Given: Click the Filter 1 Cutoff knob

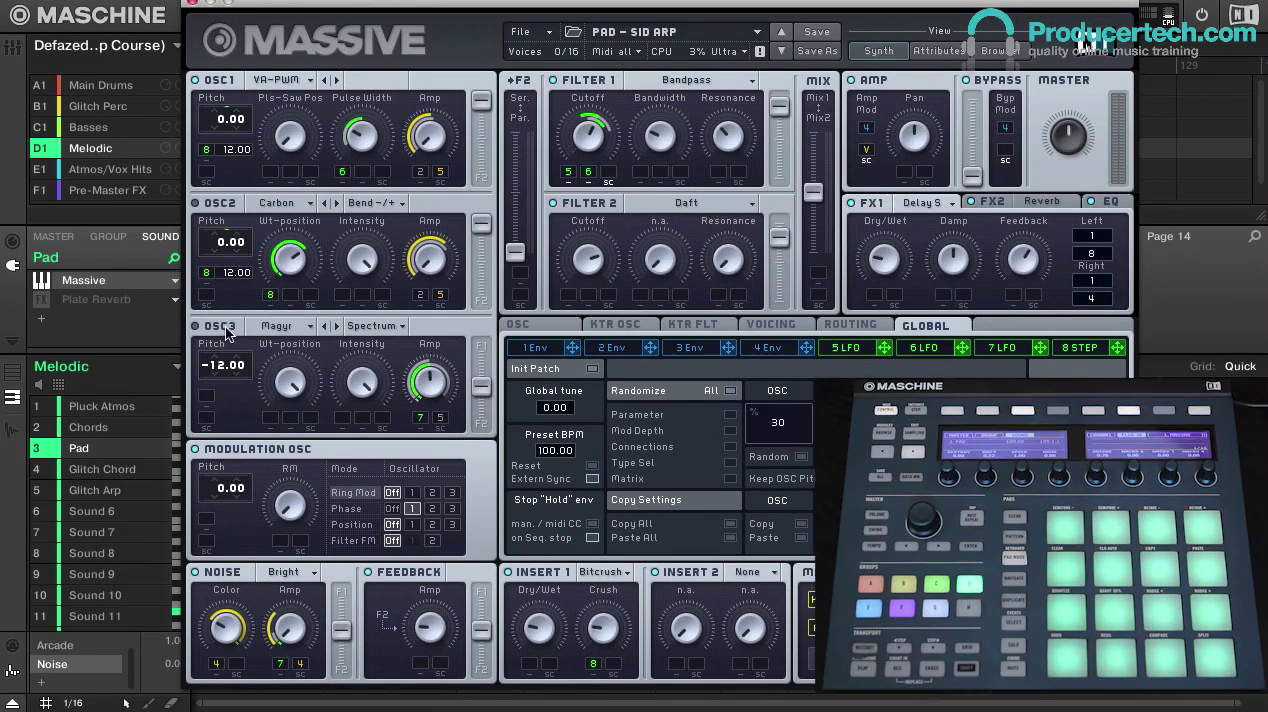Looking at the screenshot, I should [588, 134].
